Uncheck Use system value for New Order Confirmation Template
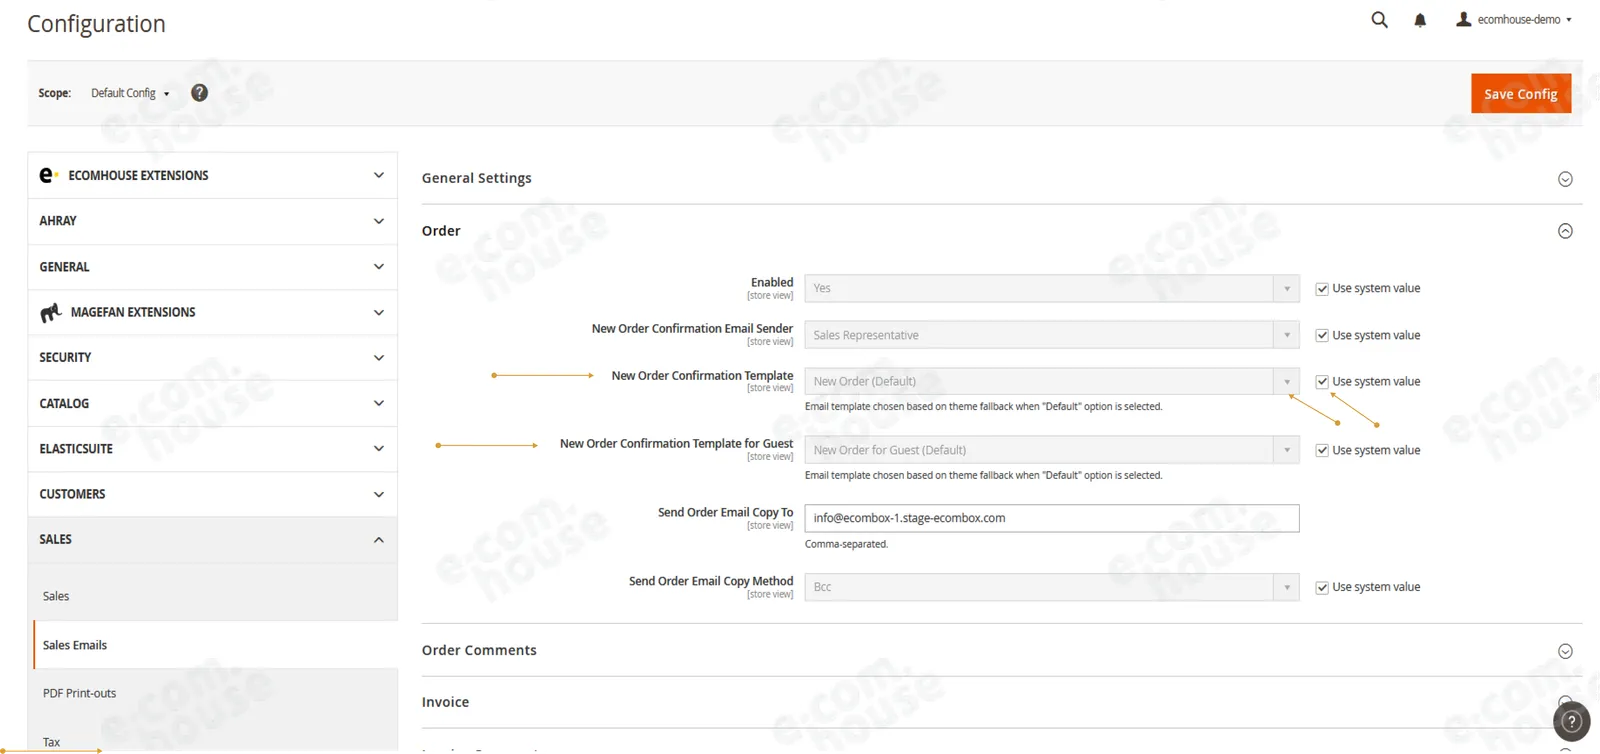The height and width of the screenshot is (754, 1600). pyautogui.click(x=1322, y=382)
